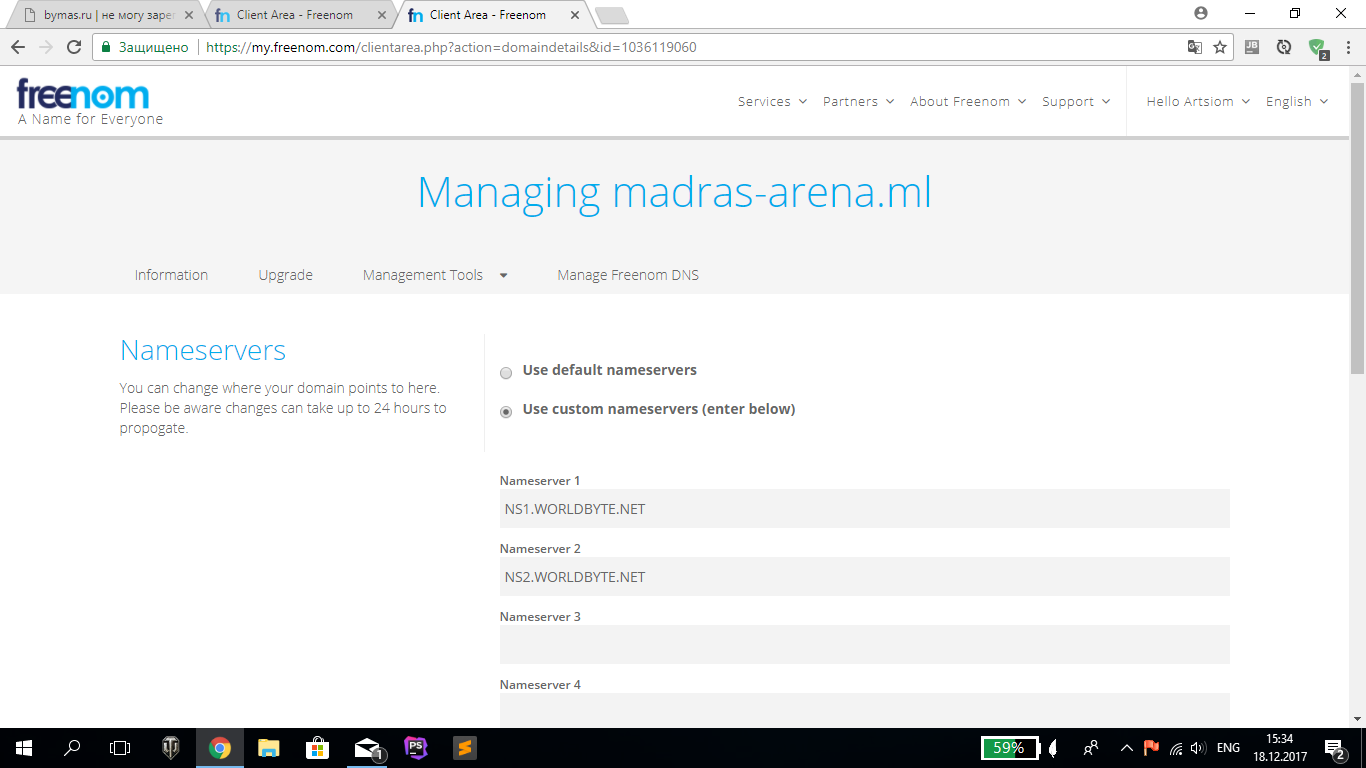Open the Services dropdown menu
The image size is (1366, 768).
(x=772, y=101)
